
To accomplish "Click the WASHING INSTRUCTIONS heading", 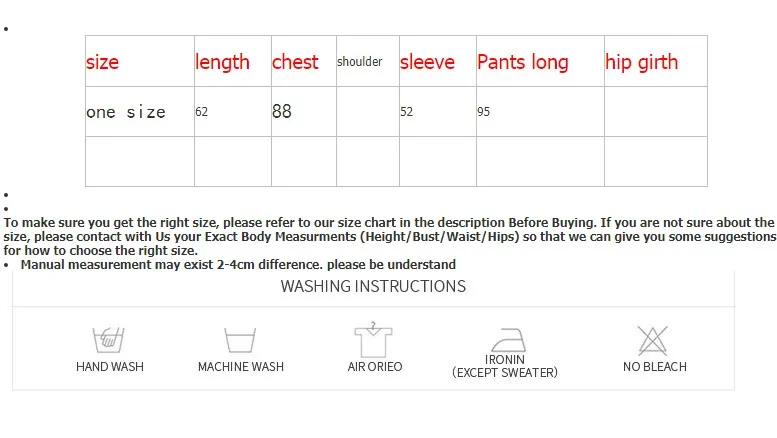I will [373, 286].
